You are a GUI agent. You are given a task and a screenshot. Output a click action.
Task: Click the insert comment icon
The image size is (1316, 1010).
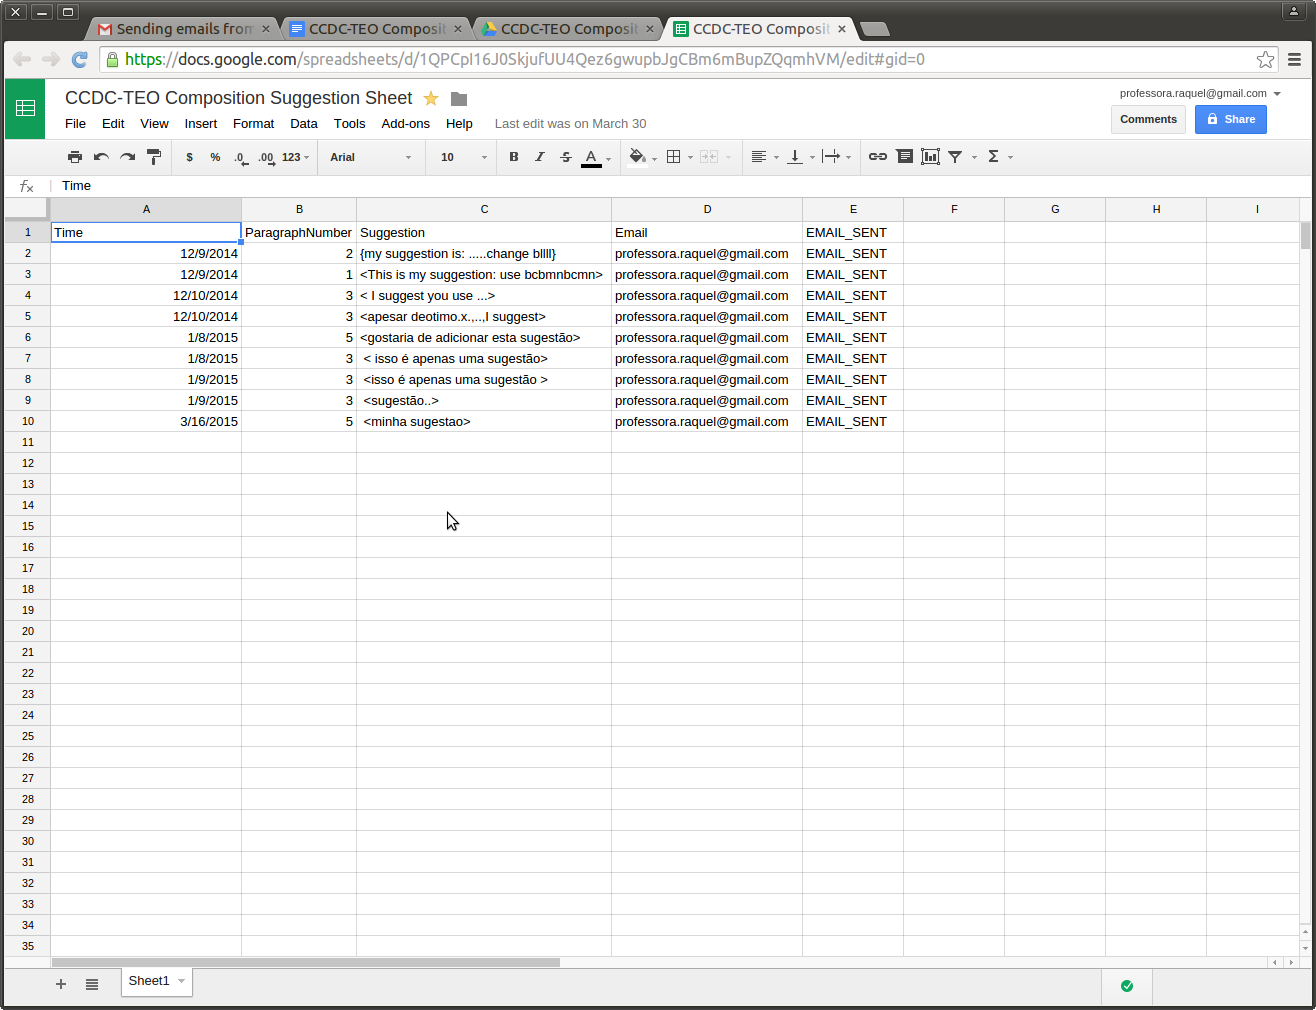(904, 157)
